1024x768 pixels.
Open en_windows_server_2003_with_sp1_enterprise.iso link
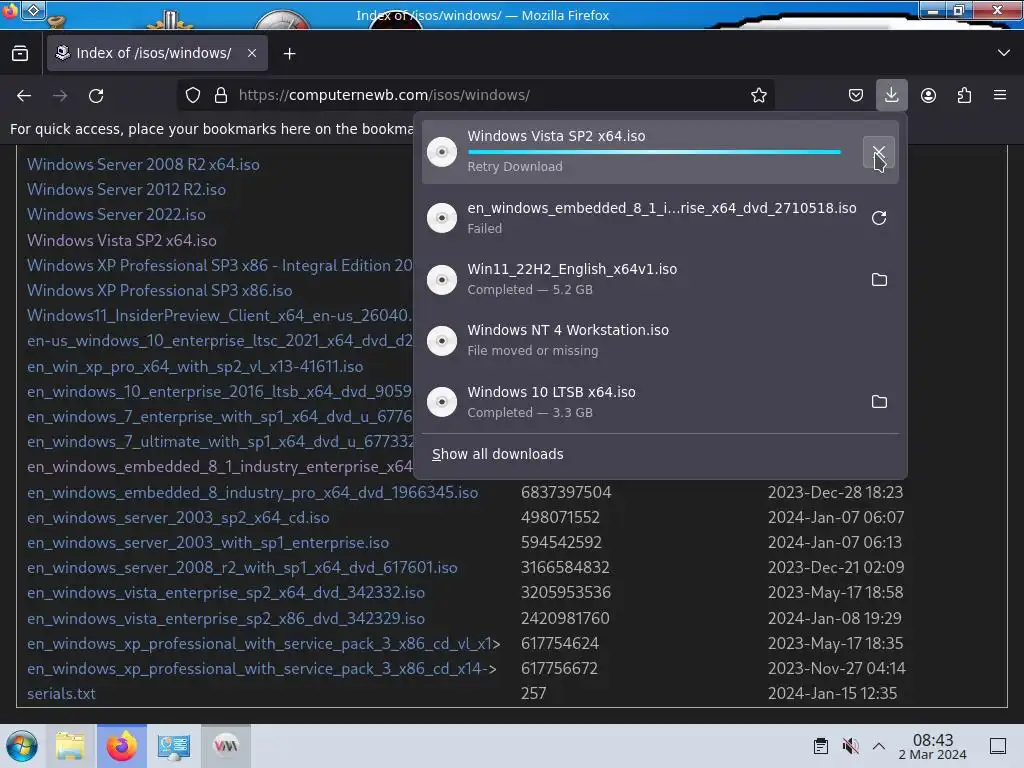208,543
